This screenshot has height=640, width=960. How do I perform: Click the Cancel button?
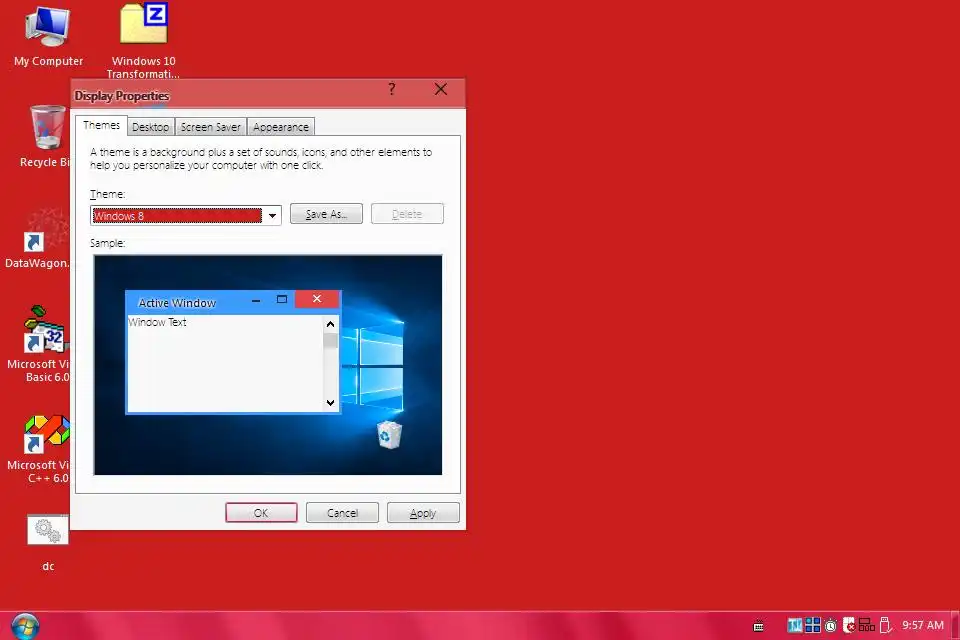coord(342,513)
